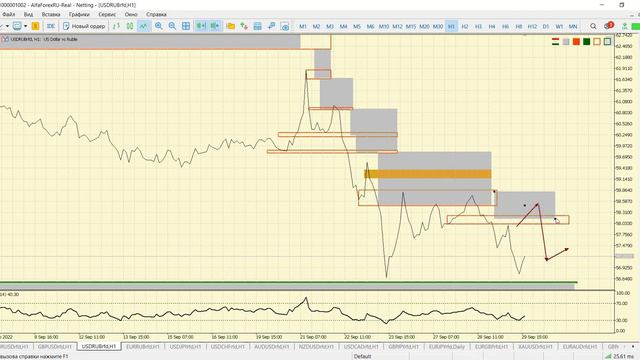Switch to the USDCHFrfd,H1 chart tab
The width and height of the screenshot is (640, 360).
tap(228, 347)
